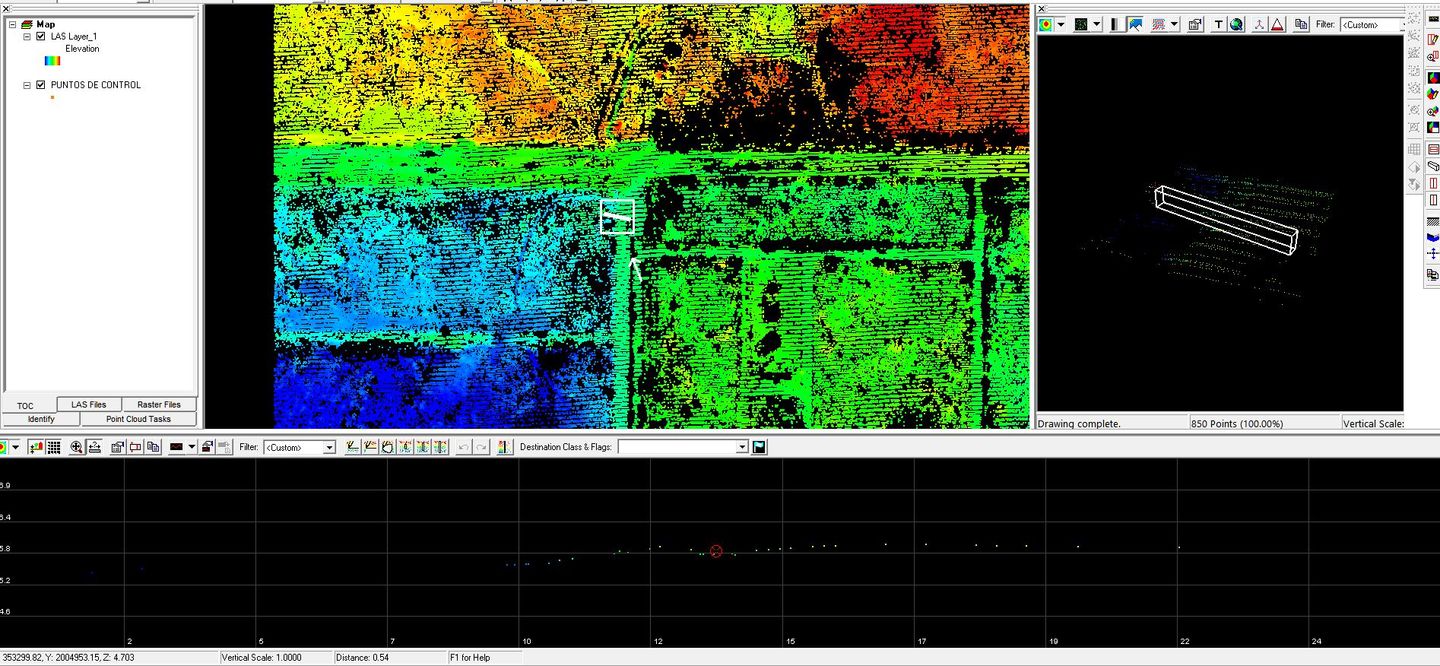Switch to the LAS Files tab
Viewport: 1440px width, 666px height.
88,404
